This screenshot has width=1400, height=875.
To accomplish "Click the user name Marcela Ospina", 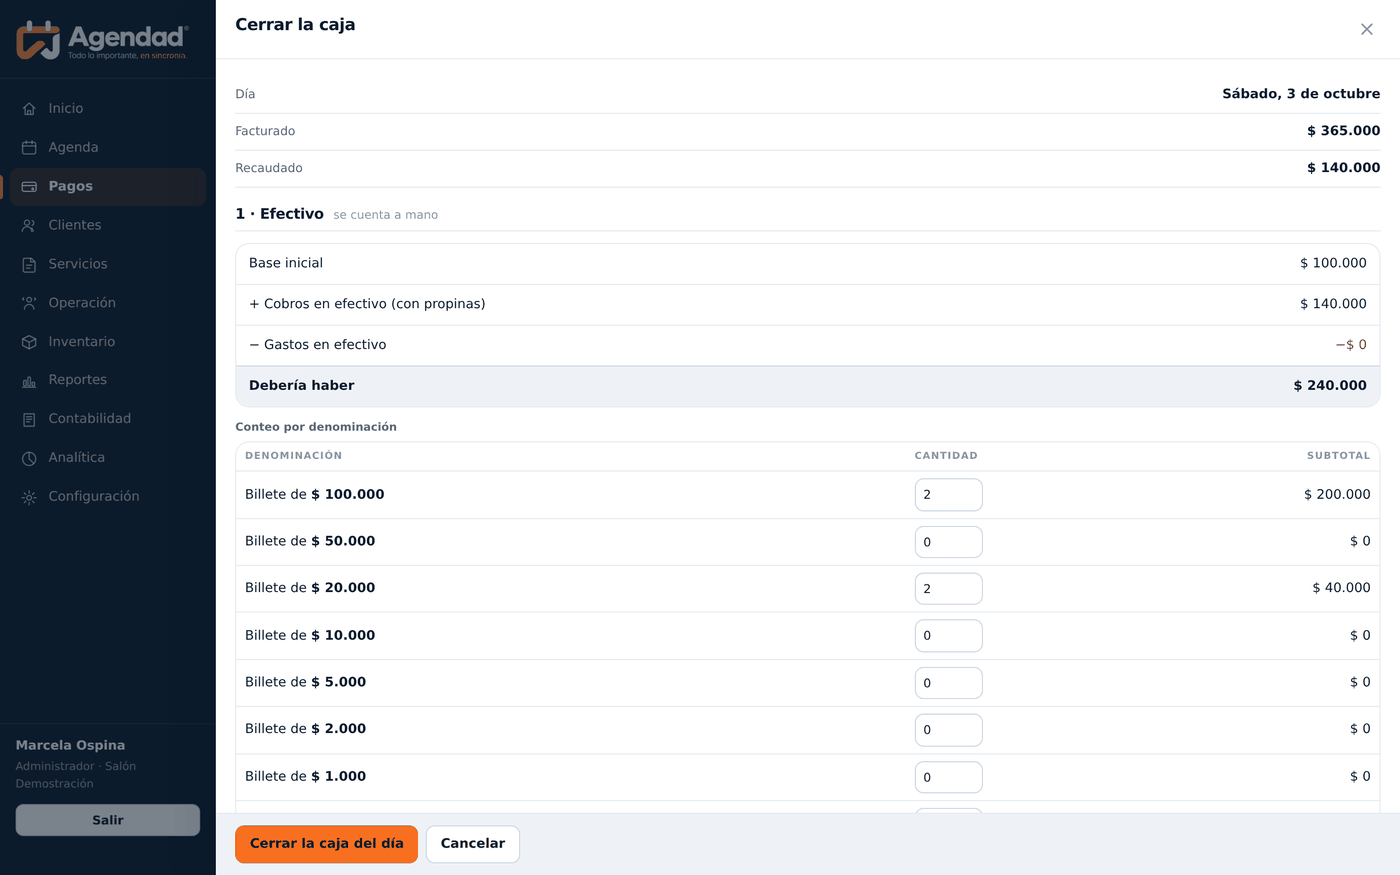I will tap(70, 746).
